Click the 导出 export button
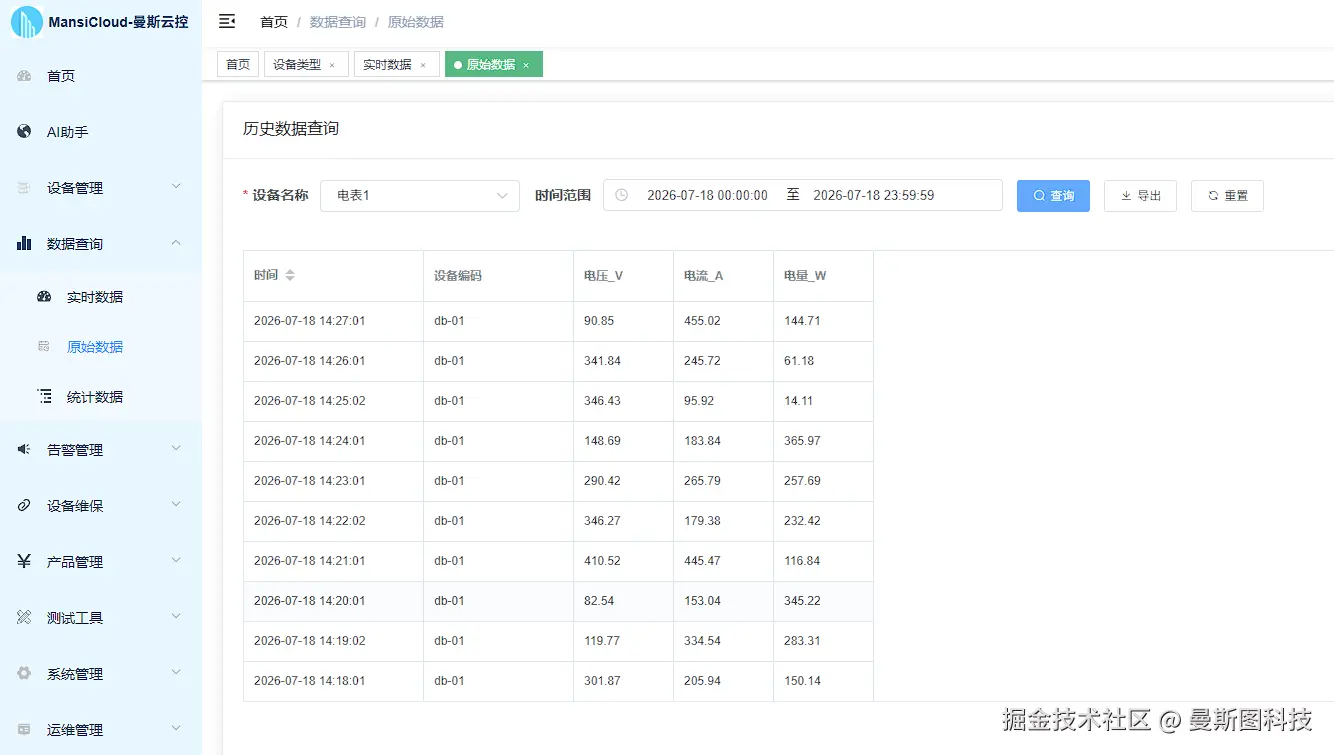The width and height of the screenshot is (1334, 755). click(x=1140, y=195)
